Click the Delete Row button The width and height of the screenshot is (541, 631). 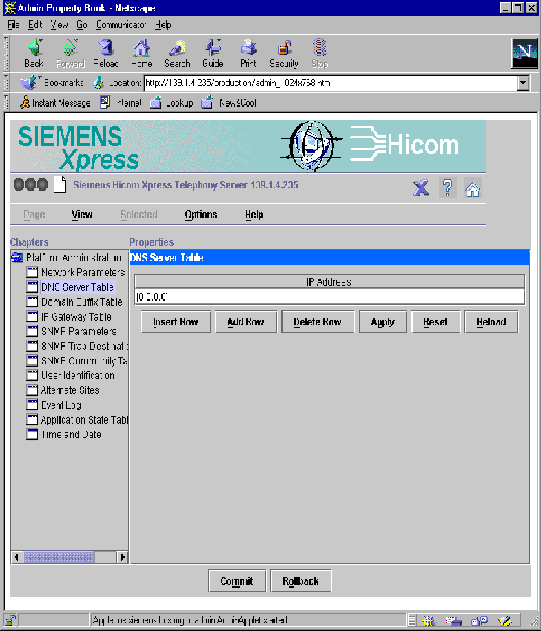click(x=318, y=322)
